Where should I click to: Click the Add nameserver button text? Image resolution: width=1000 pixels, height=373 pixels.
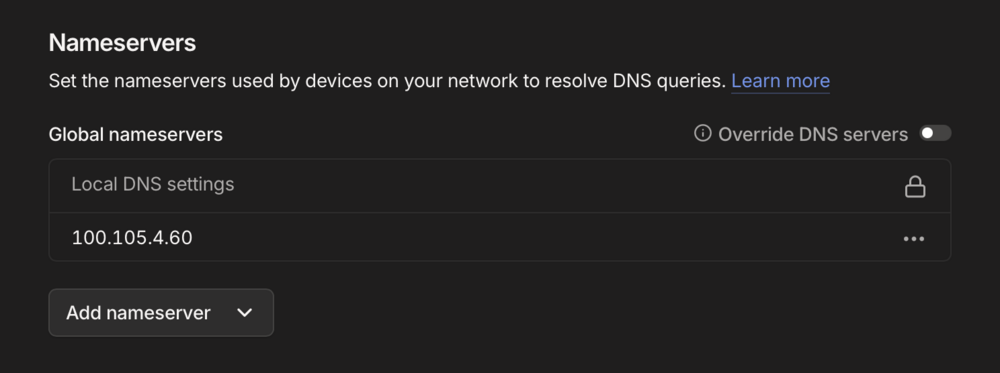pos(138,312)
